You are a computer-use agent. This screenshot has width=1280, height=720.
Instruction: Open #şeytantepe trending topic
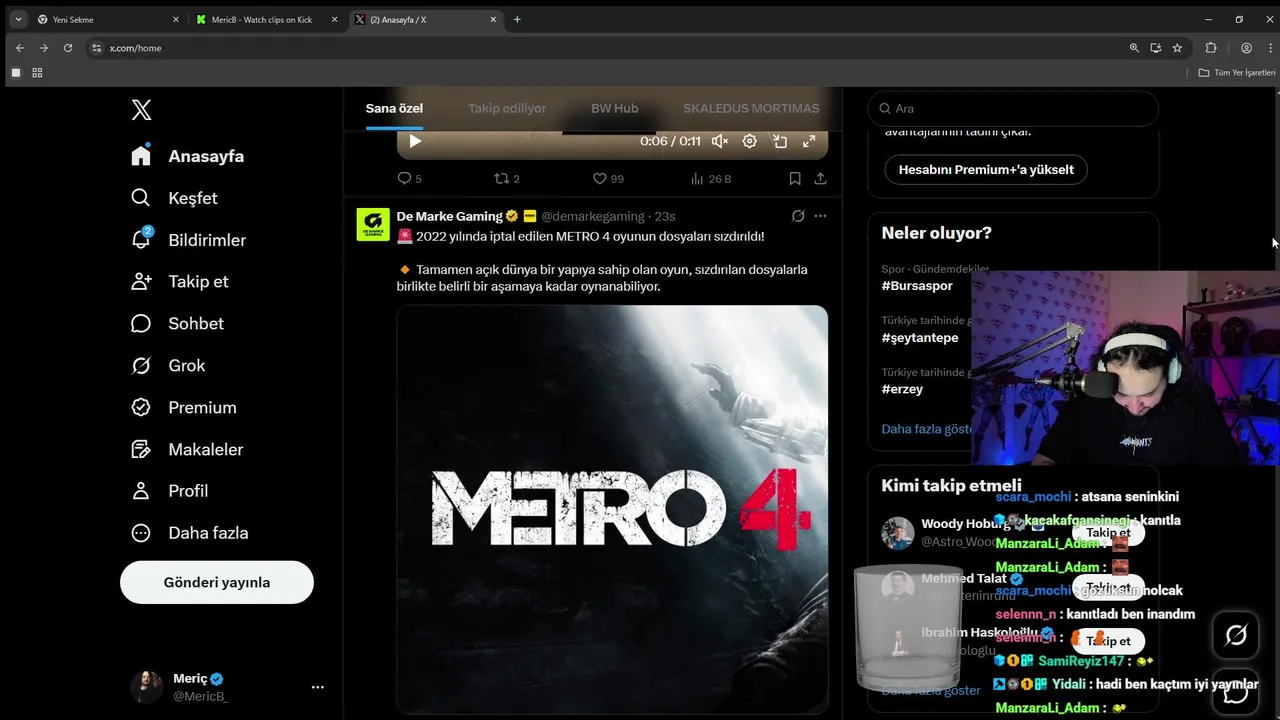point(920,338)
